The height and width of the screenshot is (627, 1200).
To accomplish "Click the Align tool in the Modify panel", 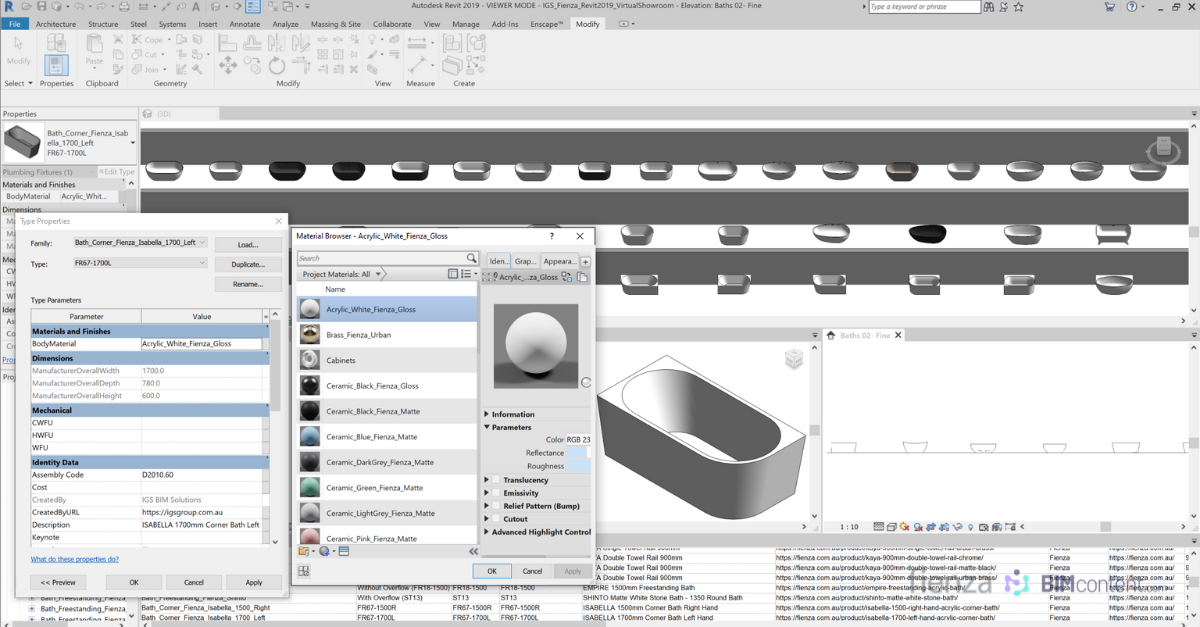I will (x=227, y=41).
